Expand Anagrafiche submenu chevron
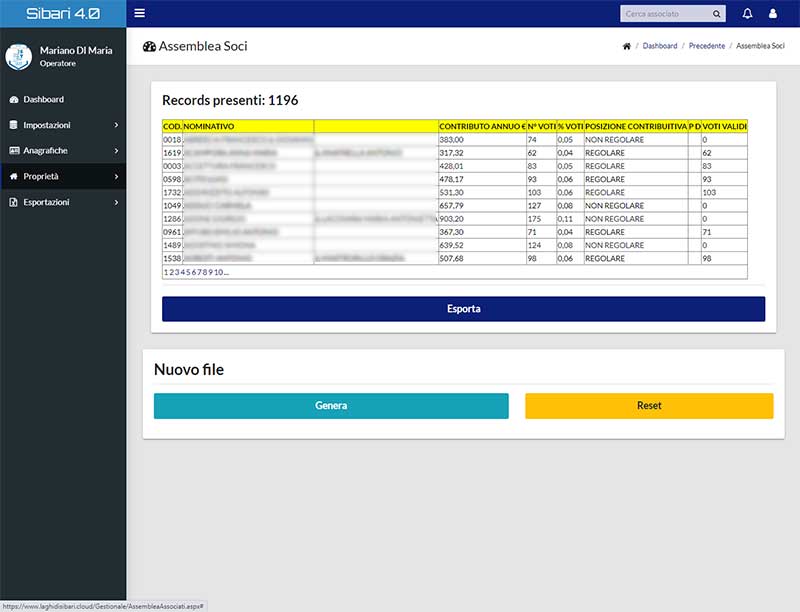This screenshot has width=800, height=612. 116,151
